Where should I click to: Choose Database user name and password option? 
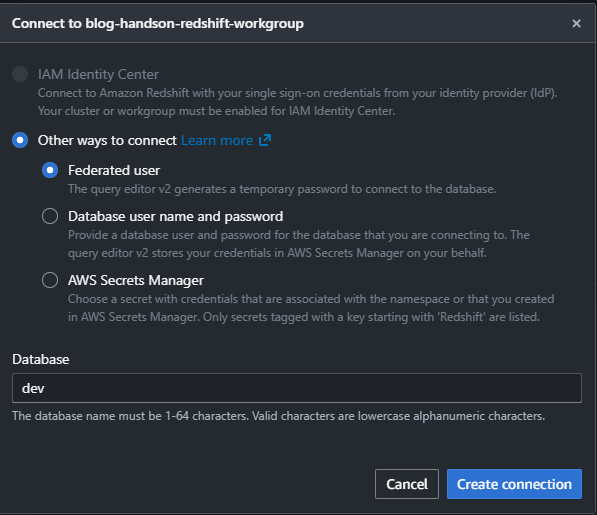click(50, 216)
